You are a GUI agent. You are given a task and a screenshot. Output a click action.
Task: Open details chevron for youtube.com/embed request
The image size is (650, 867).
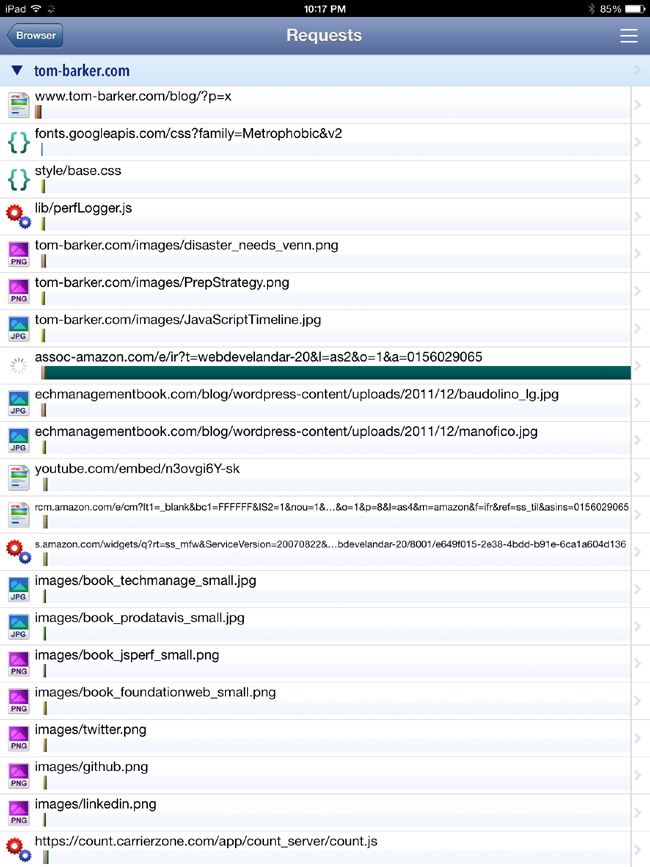tap(637, 477)
